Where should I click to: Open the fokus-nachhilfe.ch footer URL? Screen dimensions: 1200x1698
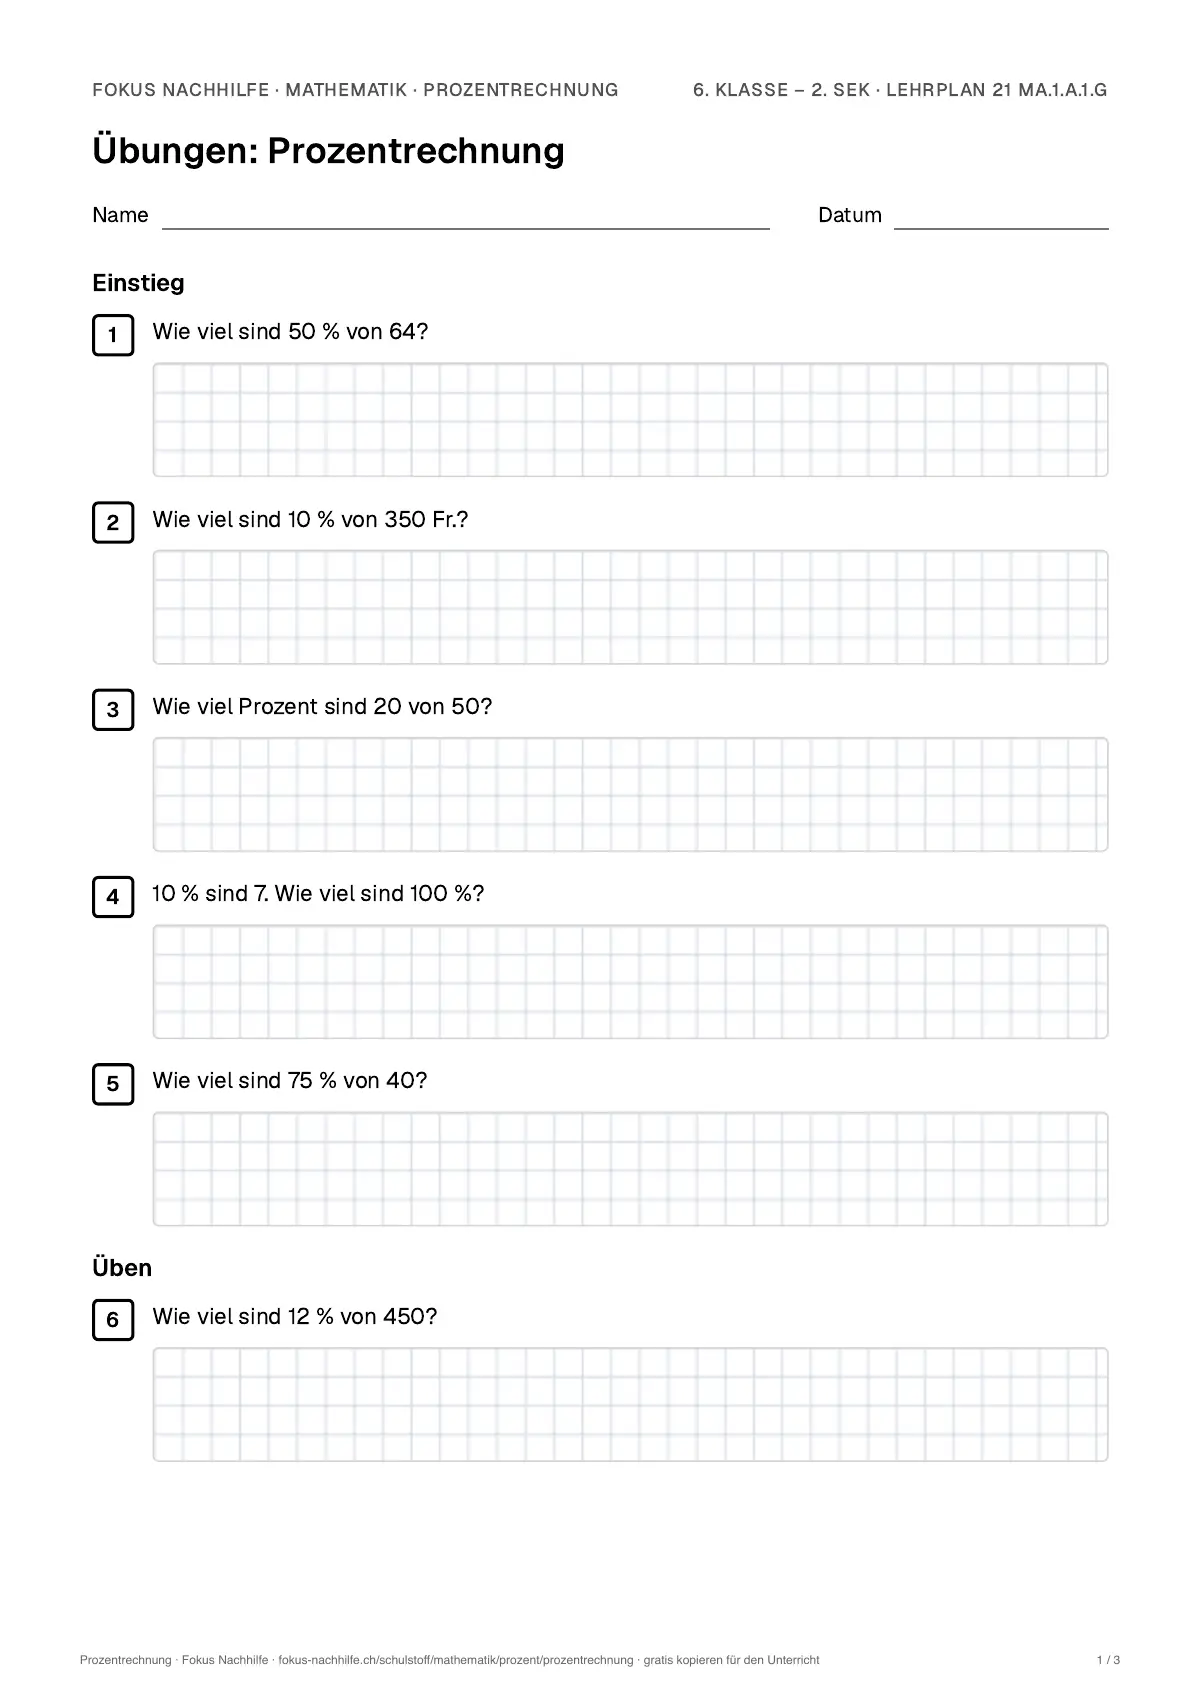[456, 1660]
